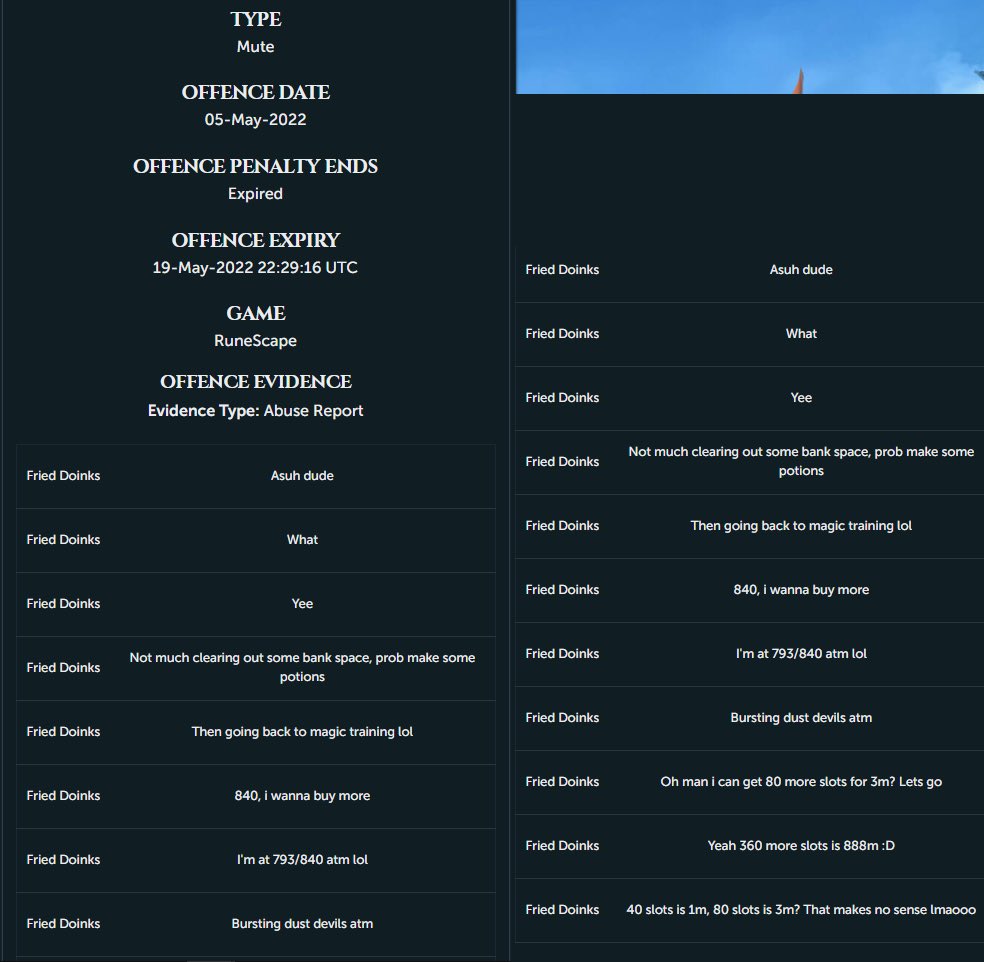This screenshot has height=962, width=984.
Task: Select the 'RuneScape' game value
Action: 255,341
